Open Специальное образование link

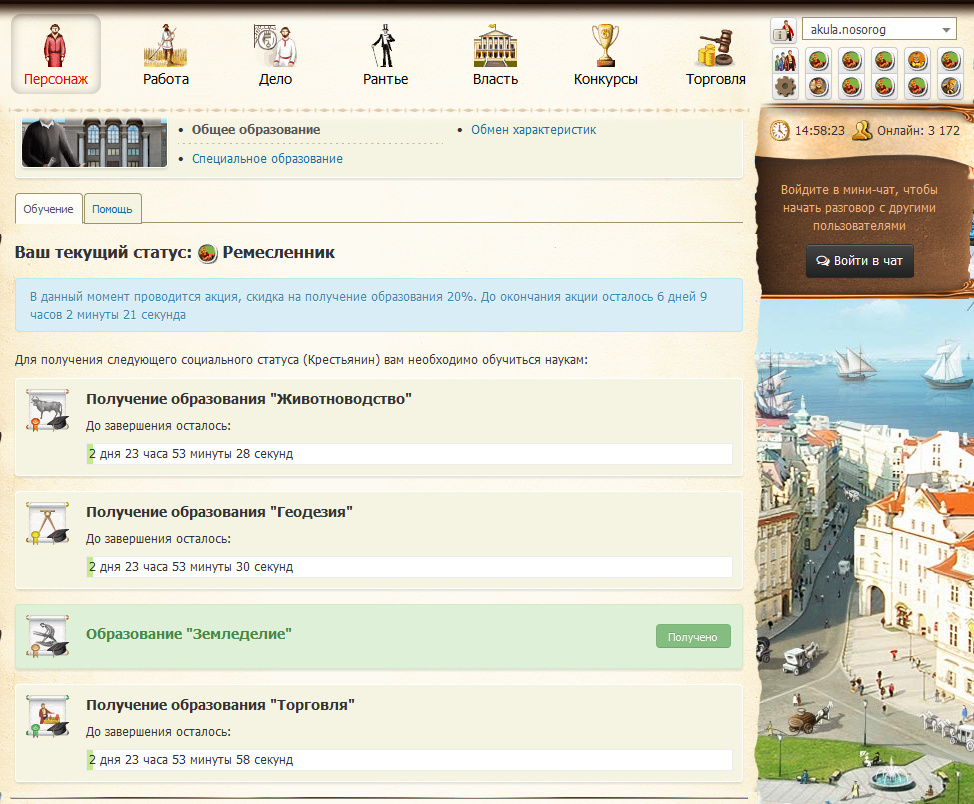[x=267, y=159]
